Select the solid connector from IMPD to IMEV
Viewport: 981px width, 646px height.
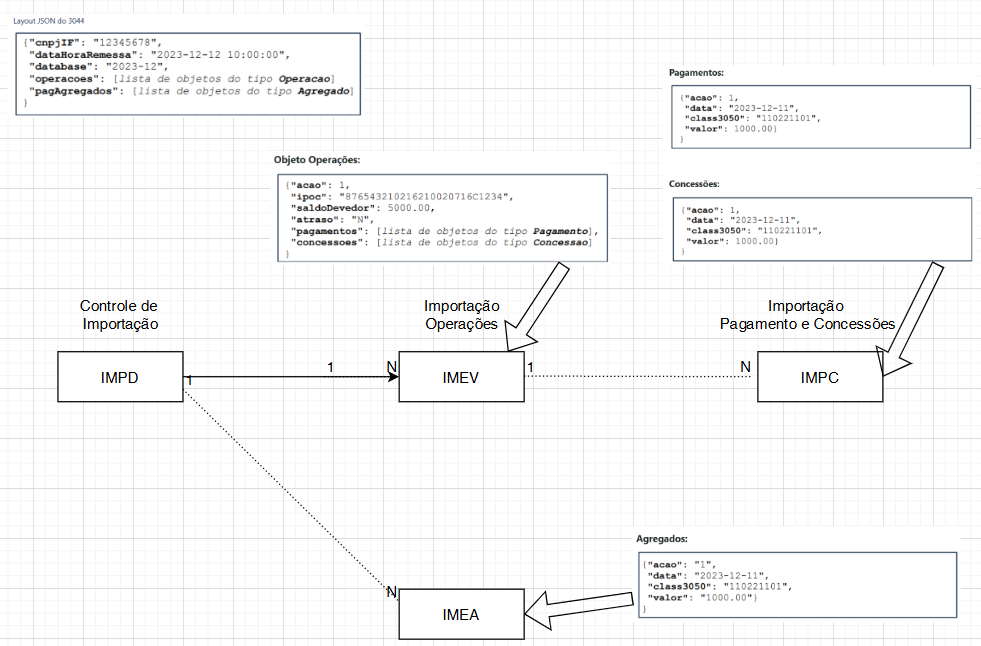(x=291, y=376)
